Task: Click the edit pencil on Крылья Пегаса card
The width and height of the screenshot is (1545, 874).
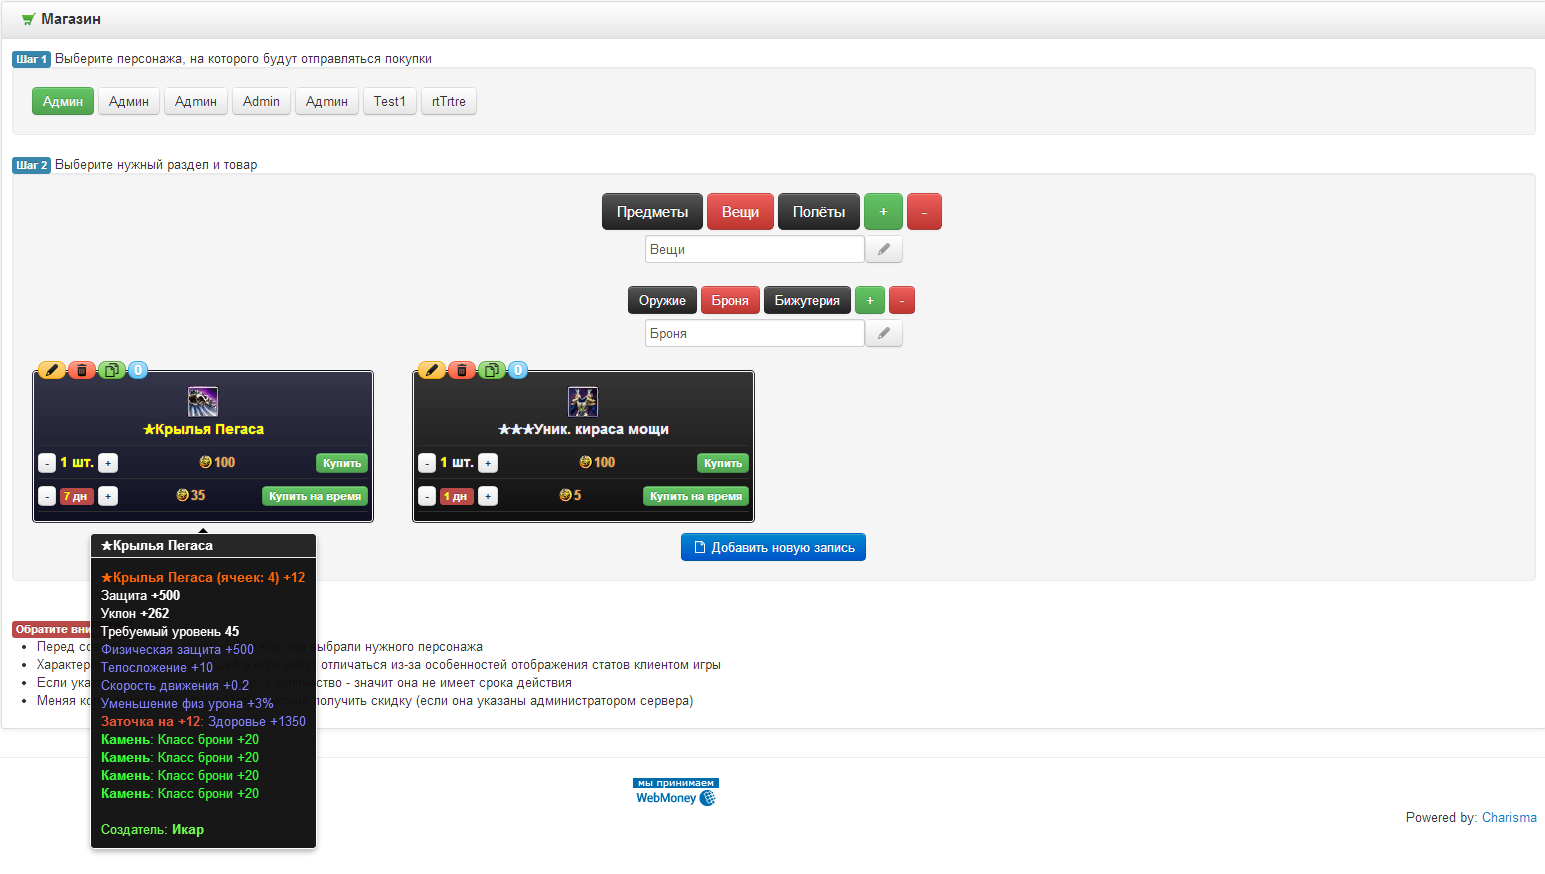Action: [x=52, y=370]
